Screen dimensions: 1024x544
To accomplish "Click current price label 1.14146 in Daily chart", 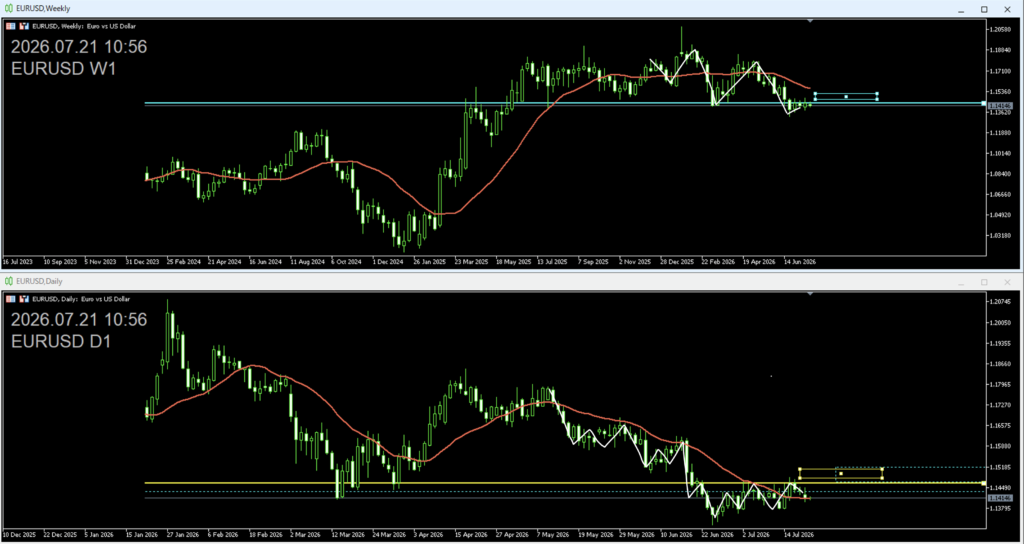I will [1000, 498].
